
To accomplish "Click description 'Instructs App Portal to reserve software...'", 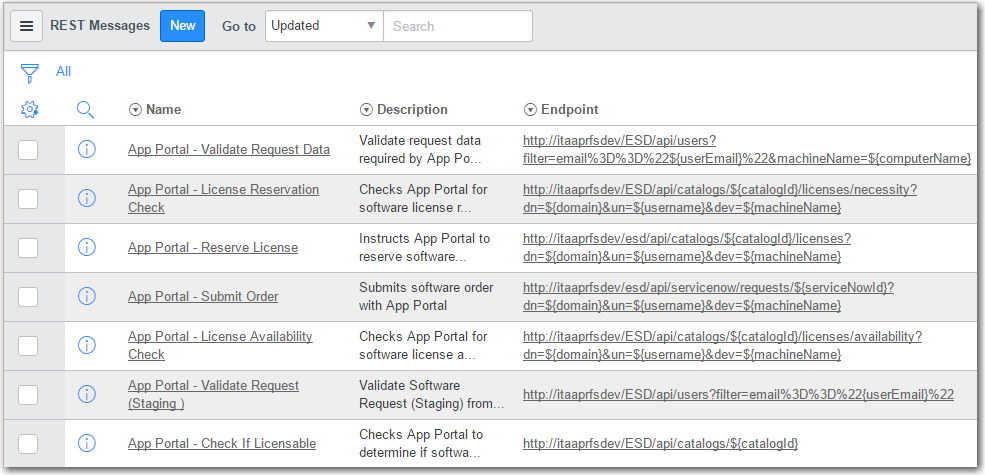I will point(424,248).
